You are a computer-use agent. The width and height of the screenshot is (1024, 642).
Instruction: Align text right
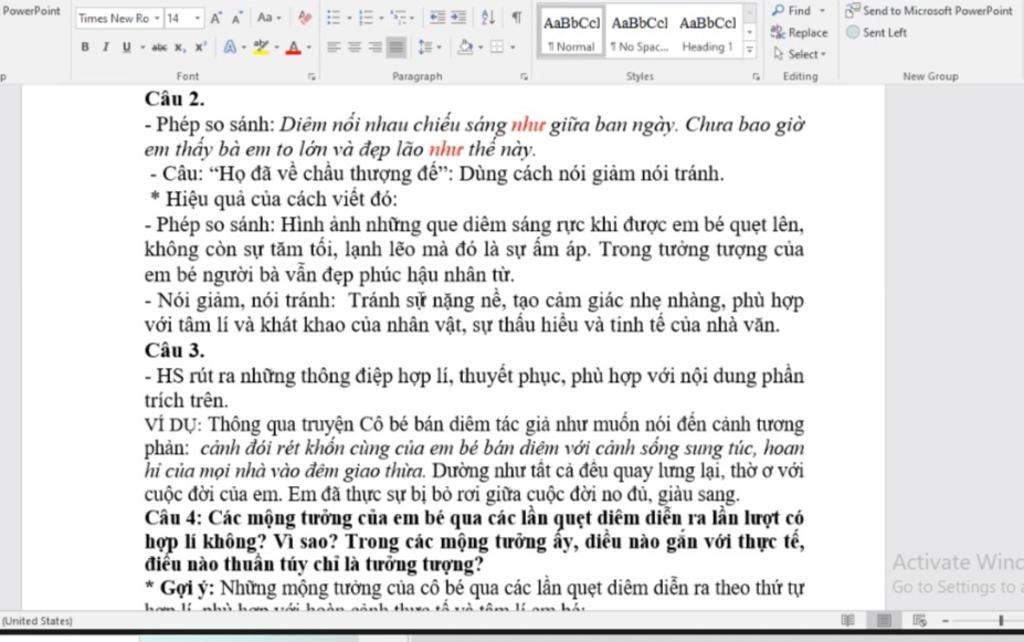(375, 47)
